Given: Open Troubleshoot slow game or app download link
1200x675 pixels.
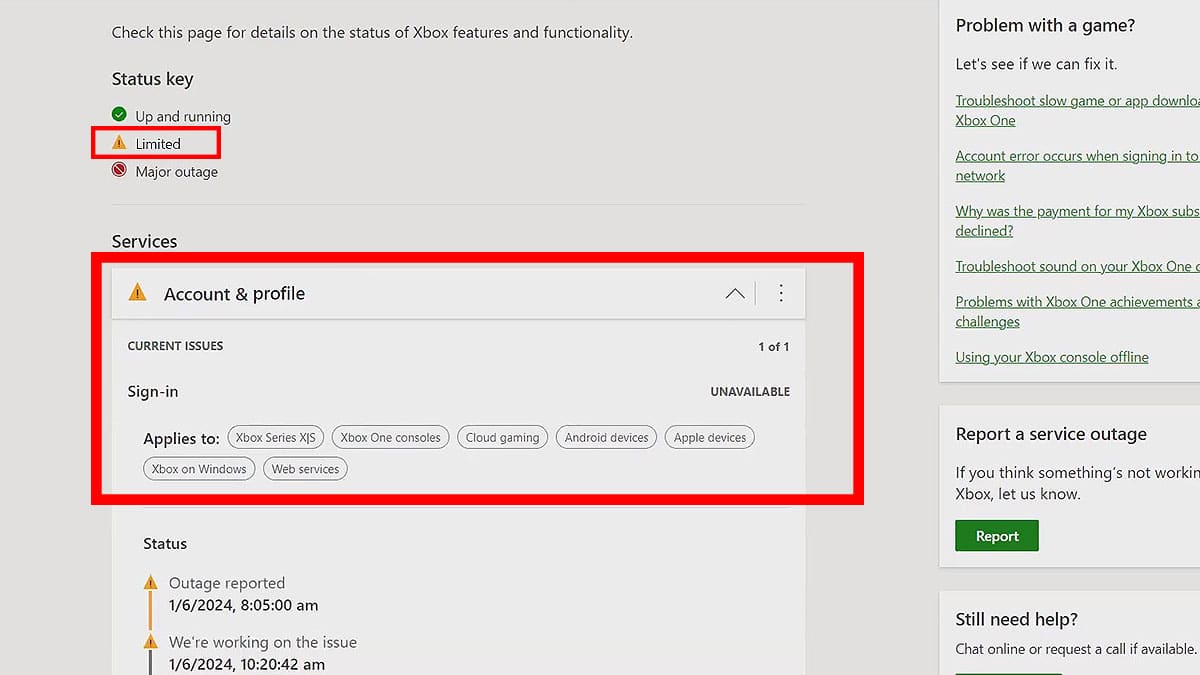Looking at the screenshot, I should point(1077,110).
